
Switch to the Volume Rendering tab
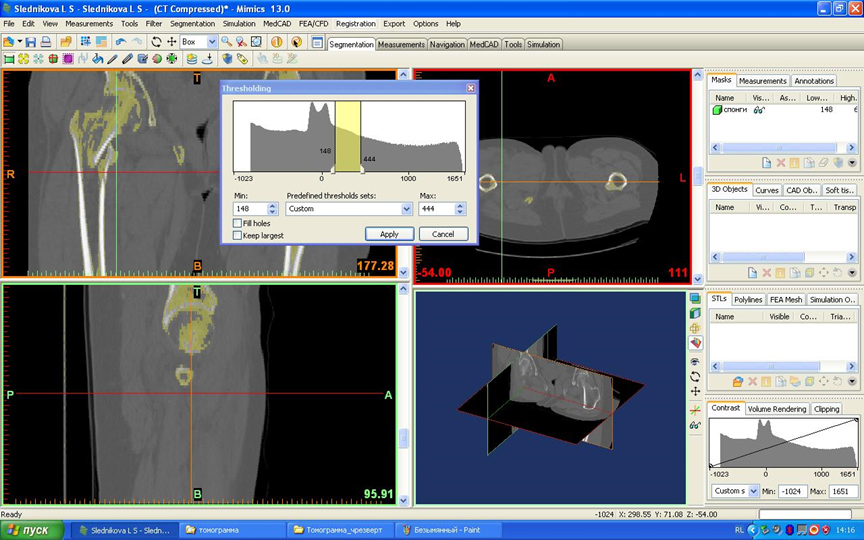point(777,409)
